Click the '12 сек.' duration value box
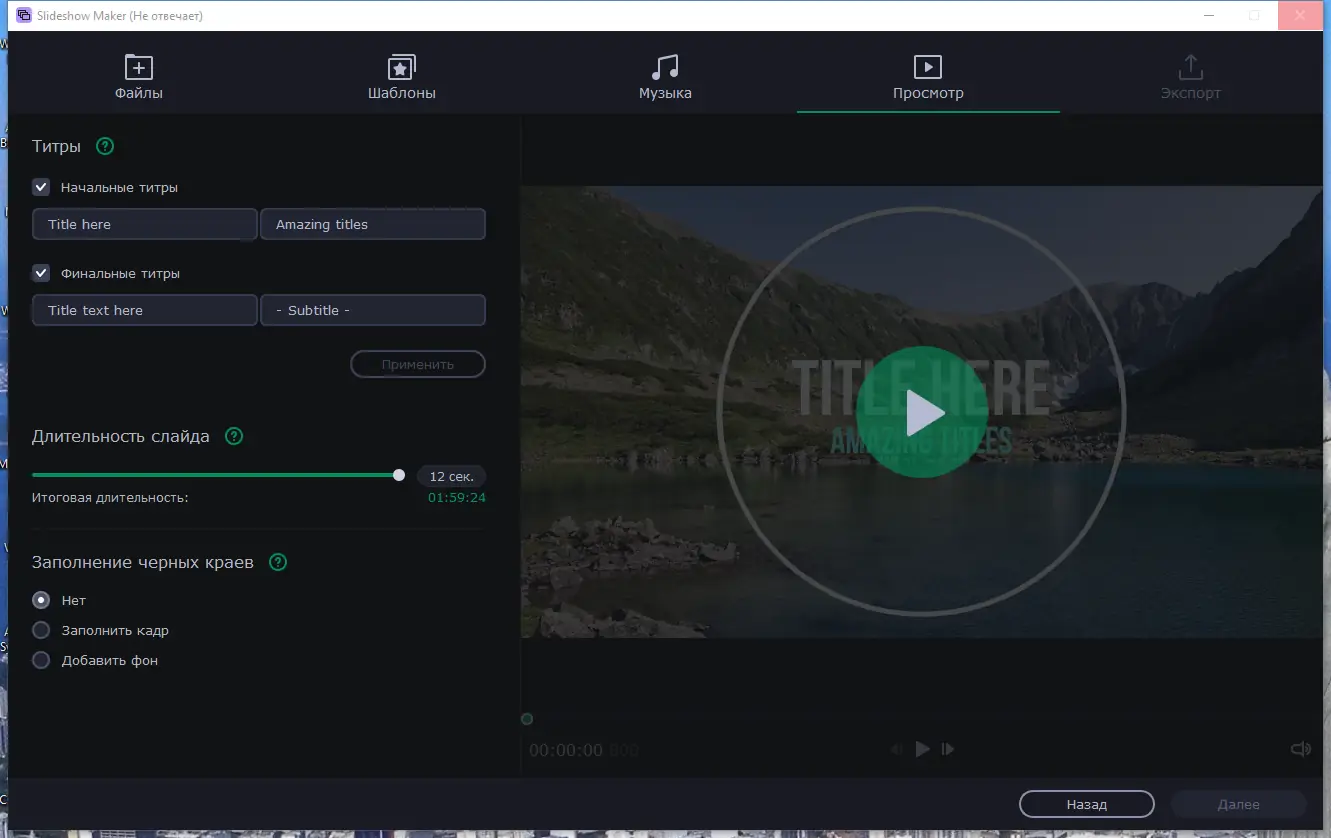The image size is (1331, 838). 451,477
